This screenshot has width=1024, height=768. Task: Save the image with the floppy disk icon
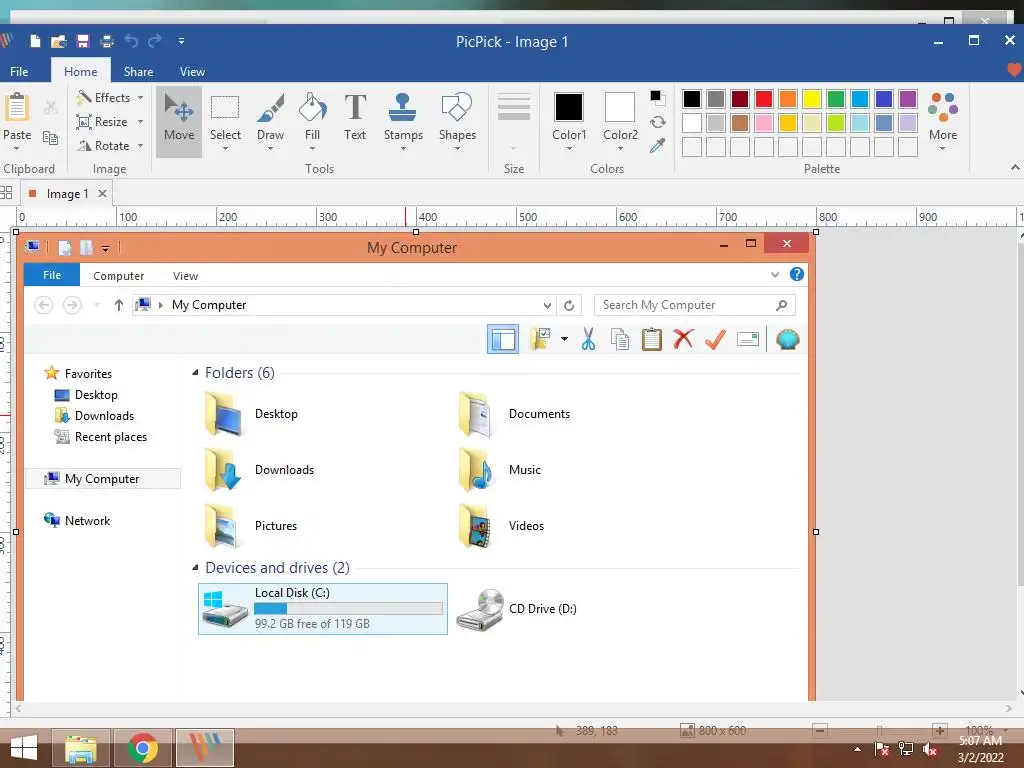83,41
